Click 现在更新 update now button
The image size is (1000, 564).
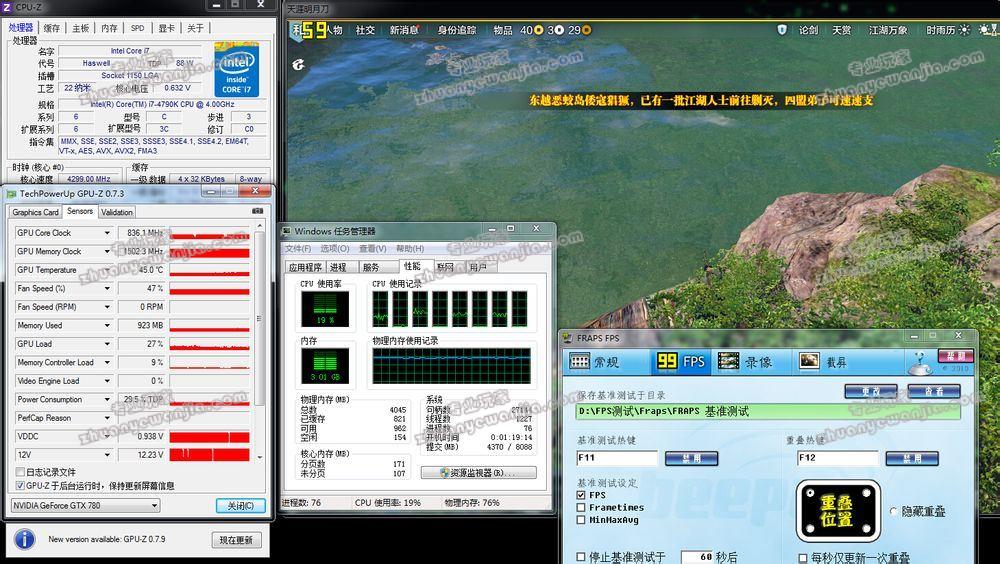point(236,540)
